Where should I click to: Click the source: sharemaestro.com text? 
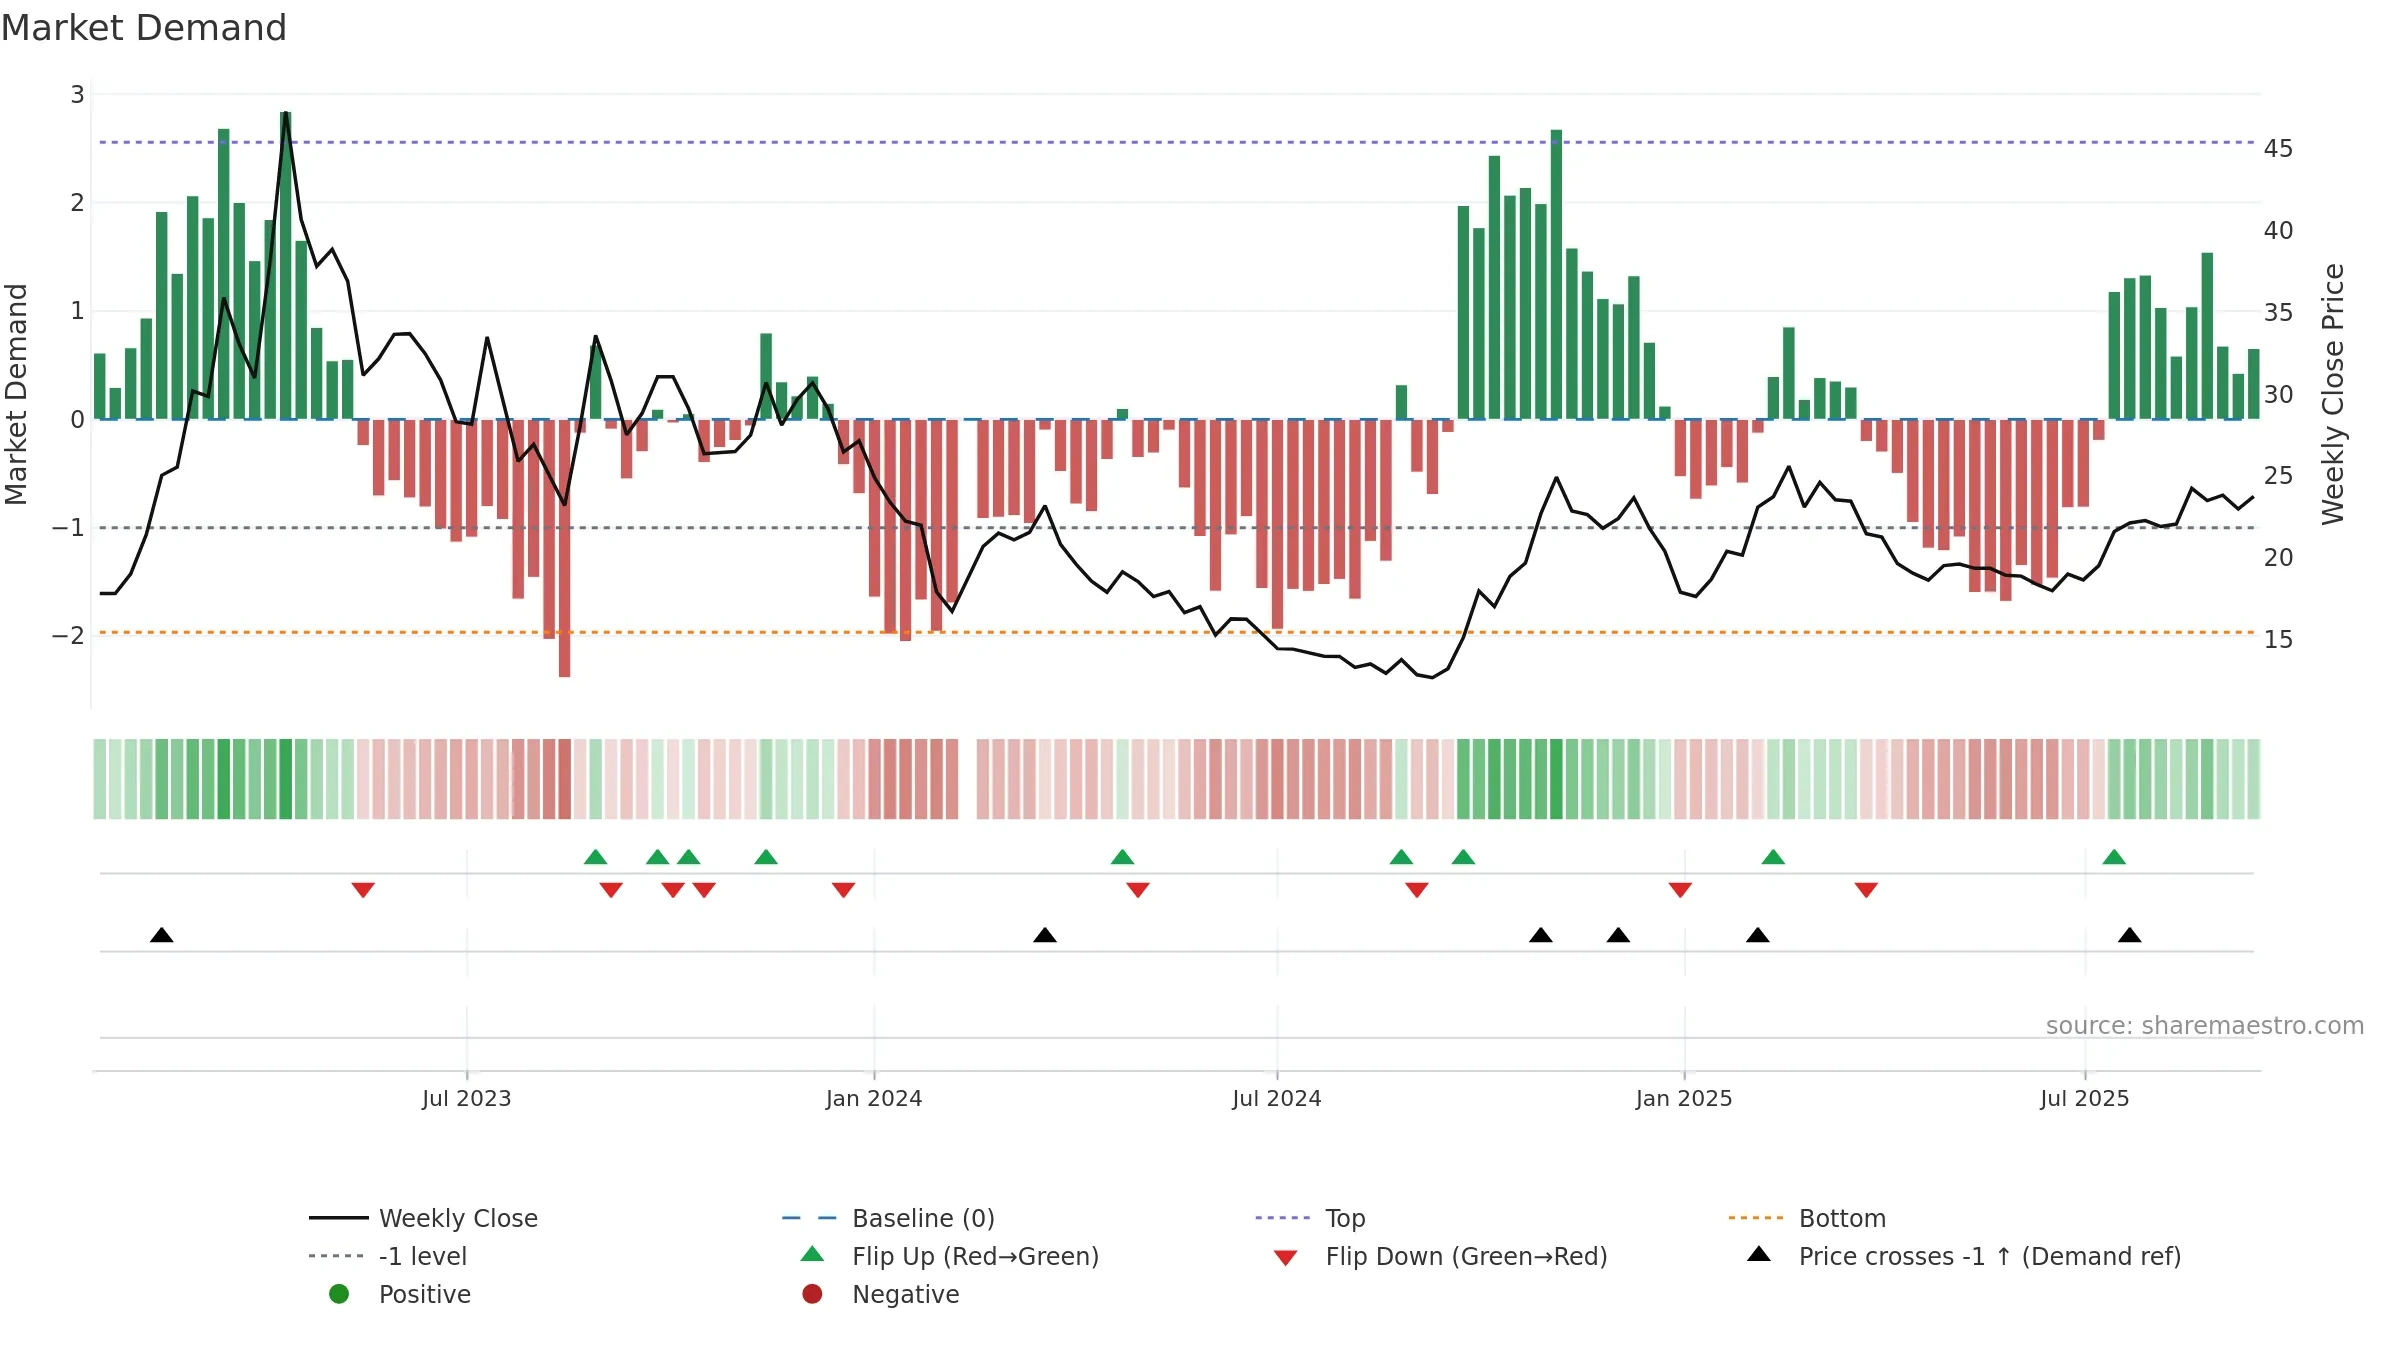2205,1025
